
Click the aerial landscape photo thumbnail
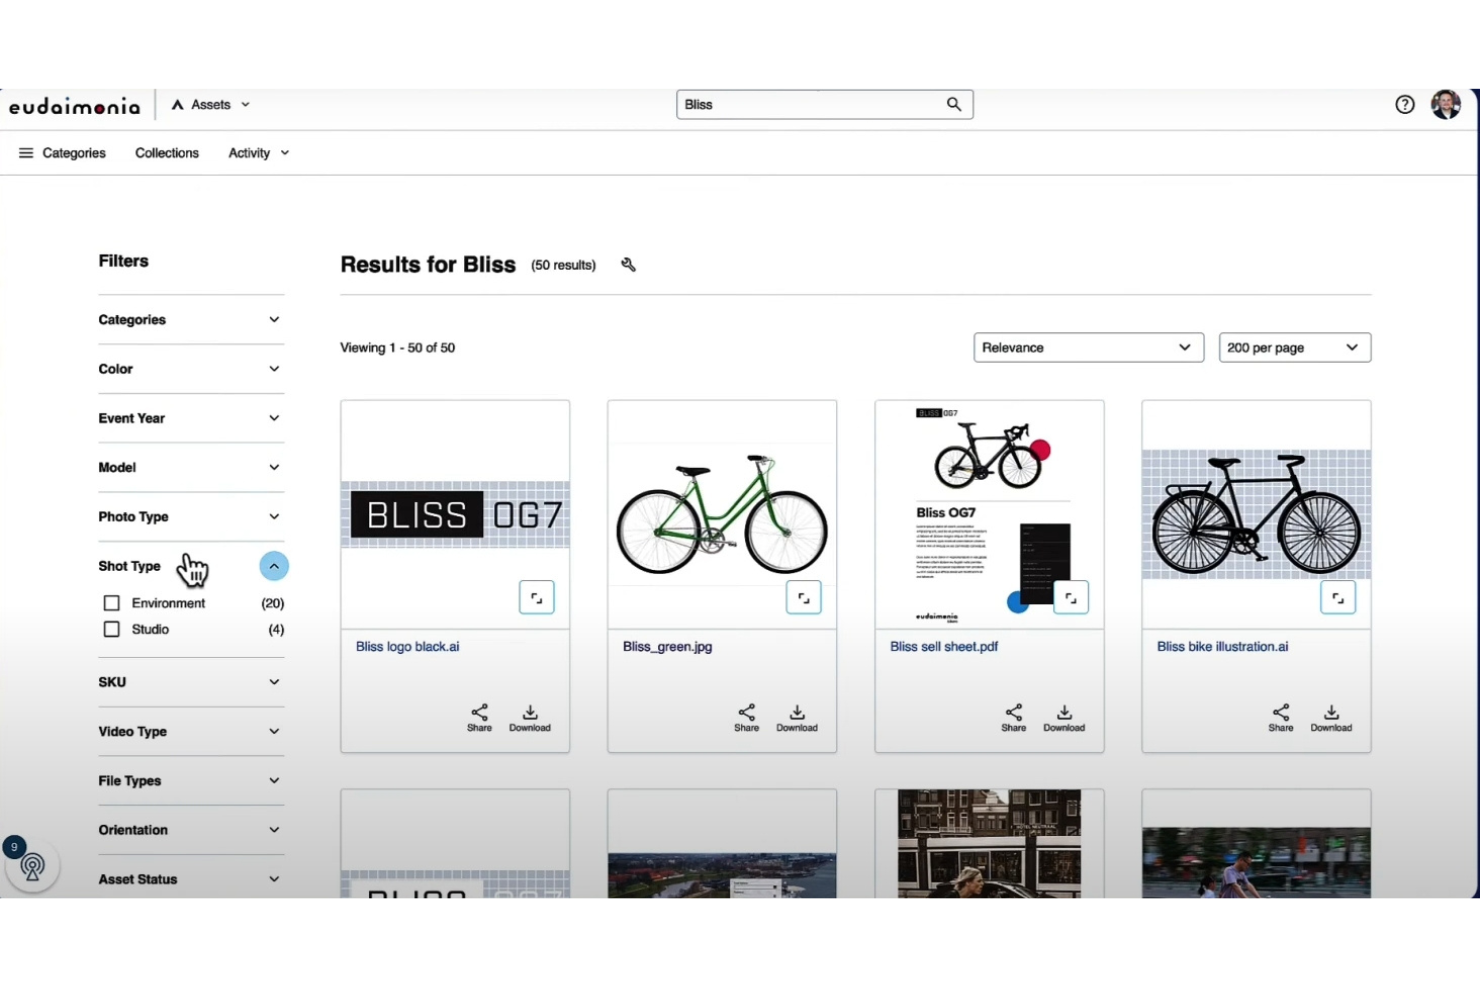(x=722, y=875)
